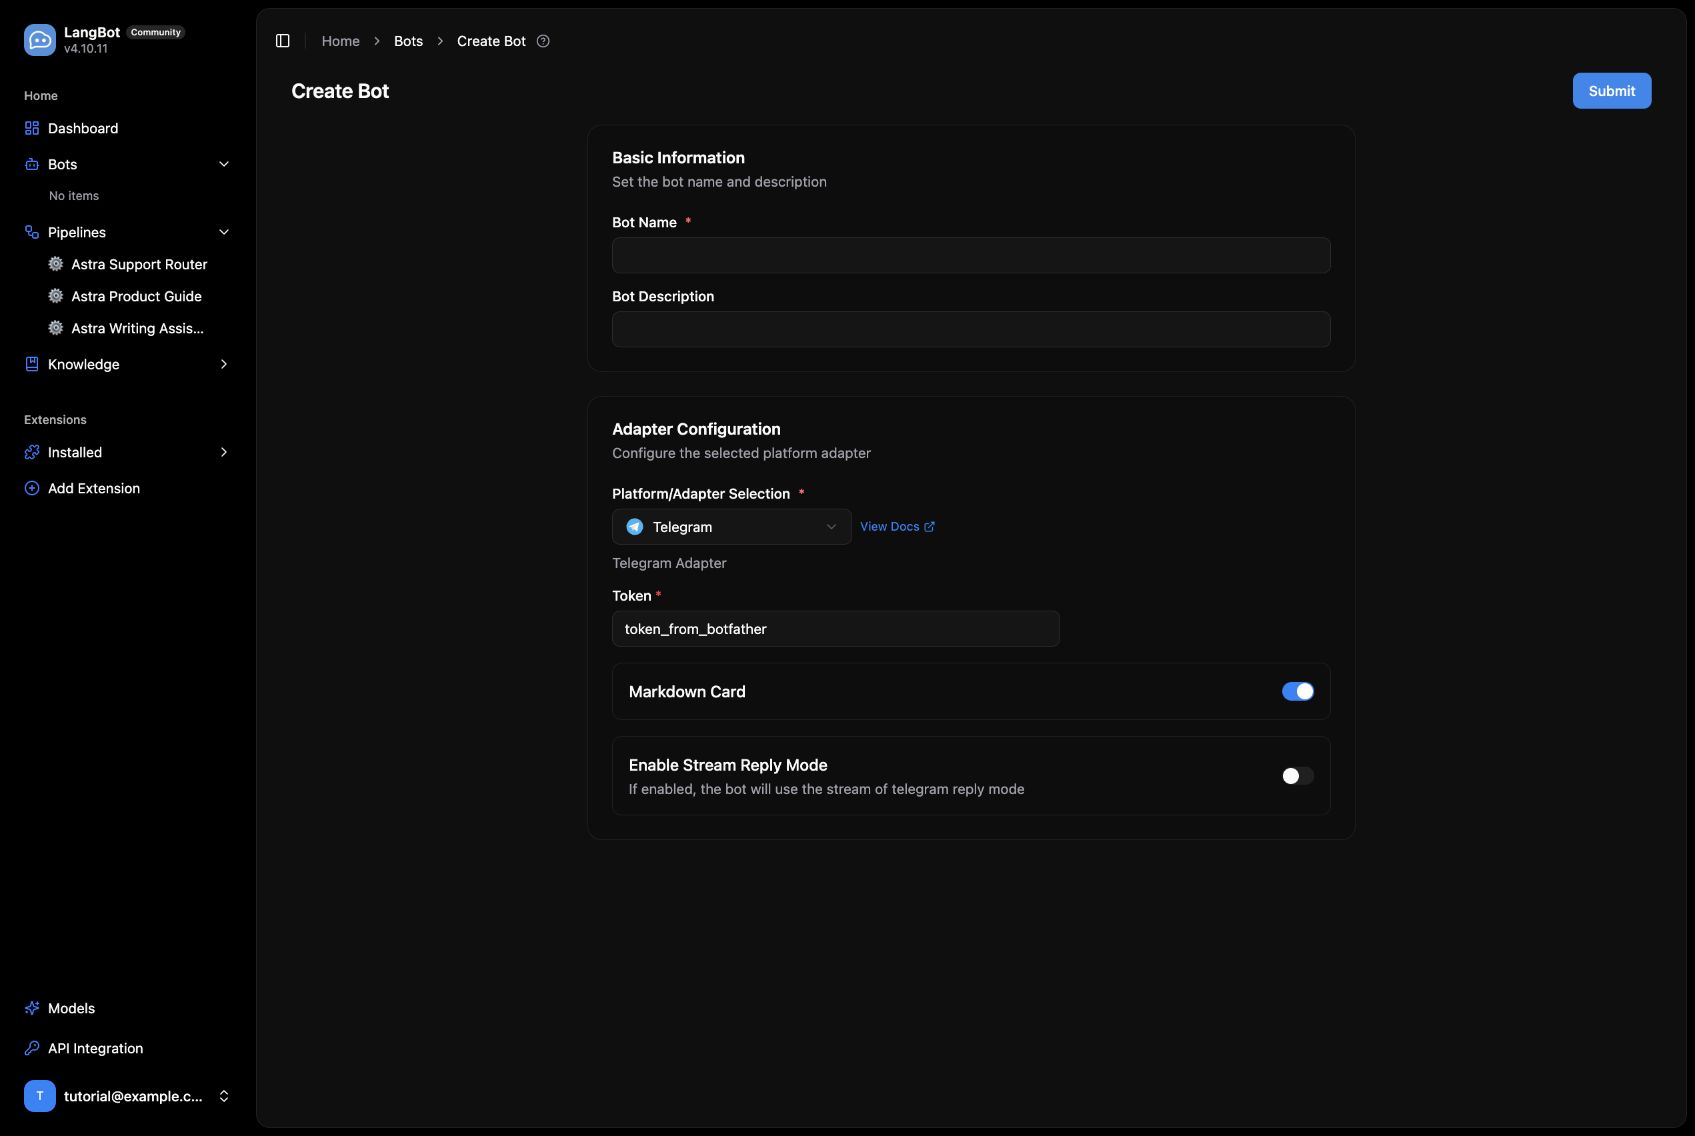
Task: Open the account switcher chevrons
Action: coord(224,1096)
